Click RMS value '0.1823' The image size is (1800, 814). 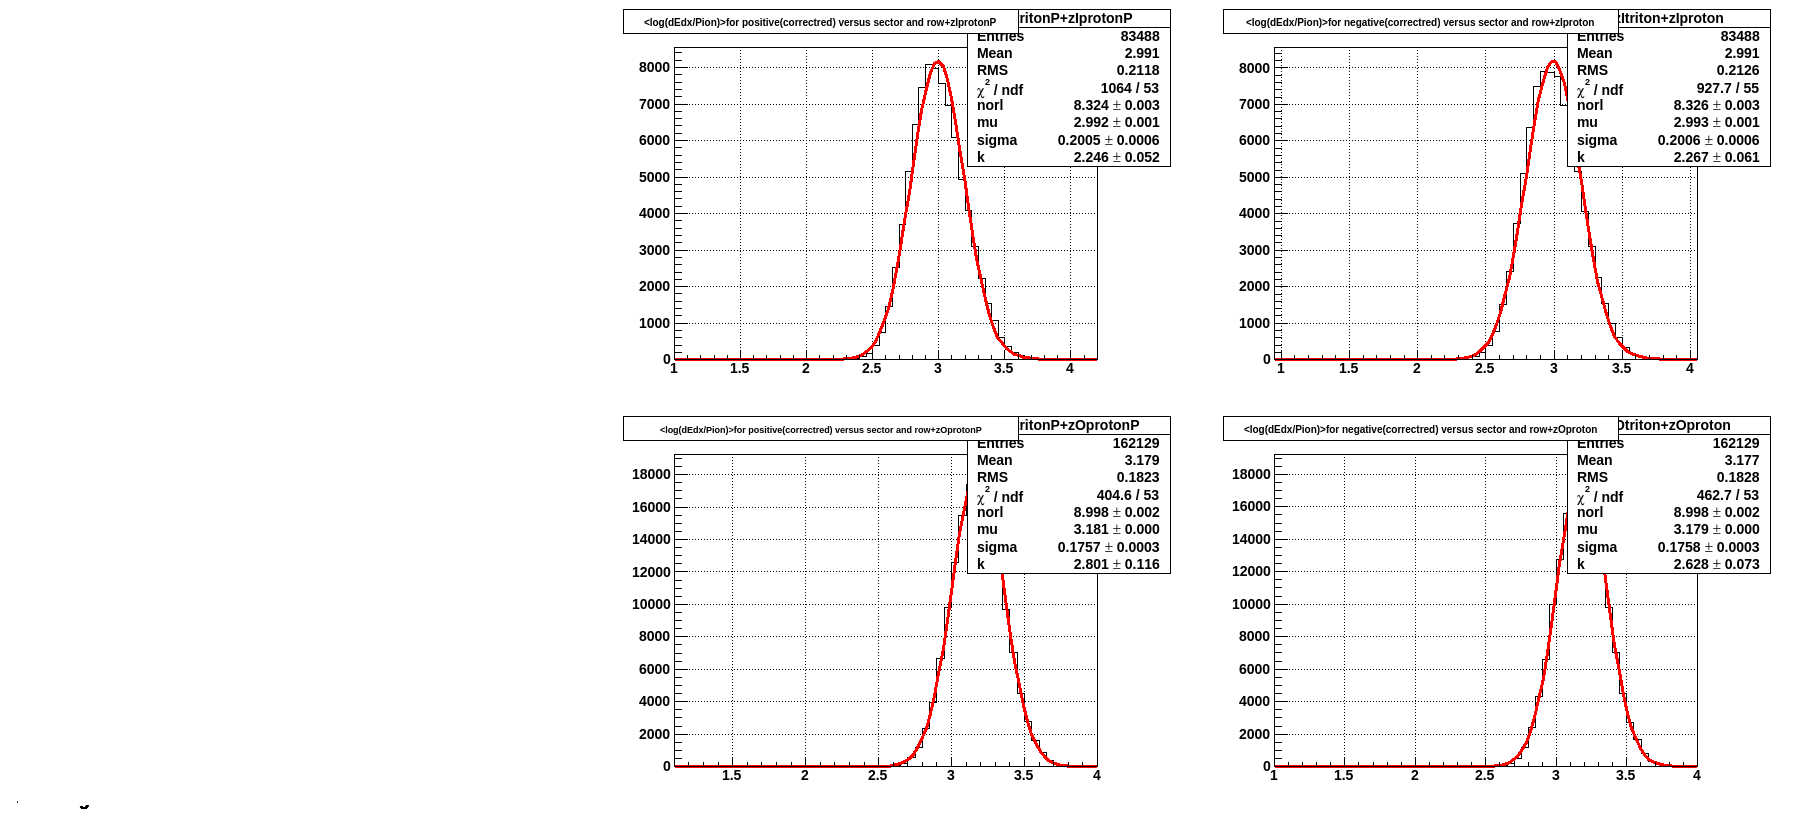click(1138, 477)
